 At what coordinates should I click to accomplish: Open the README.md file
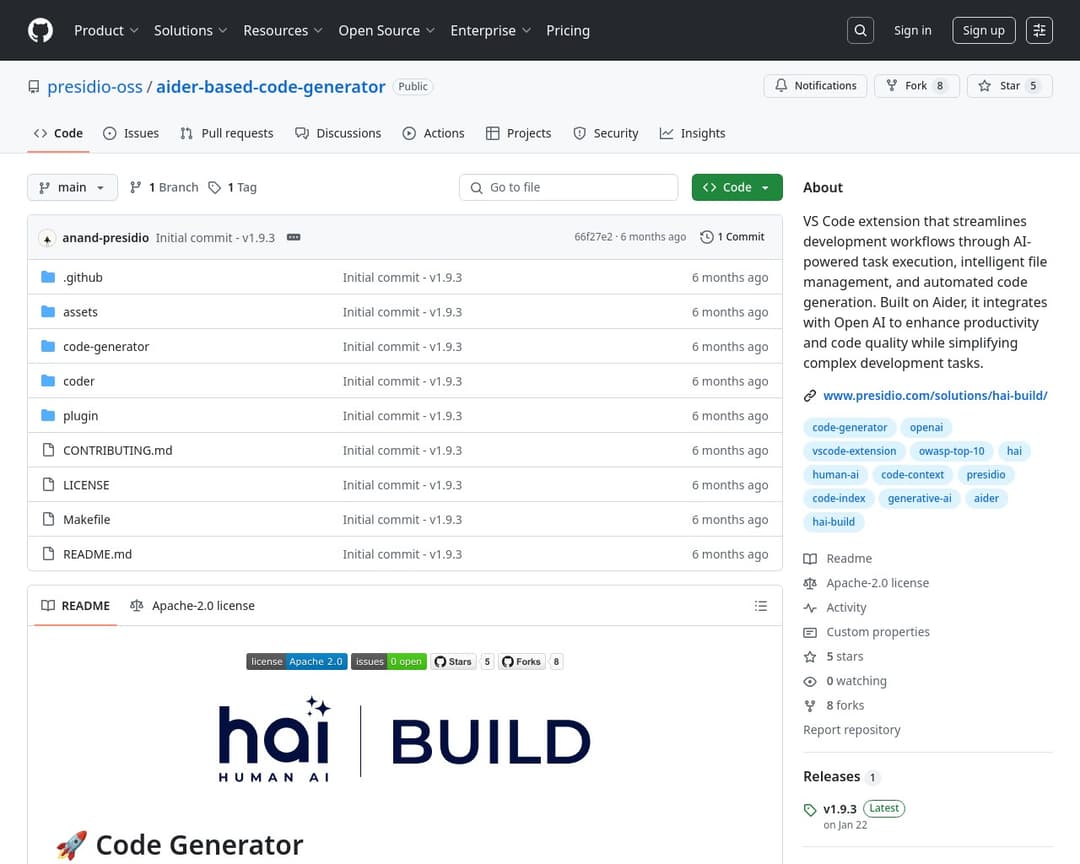point(97,554)
